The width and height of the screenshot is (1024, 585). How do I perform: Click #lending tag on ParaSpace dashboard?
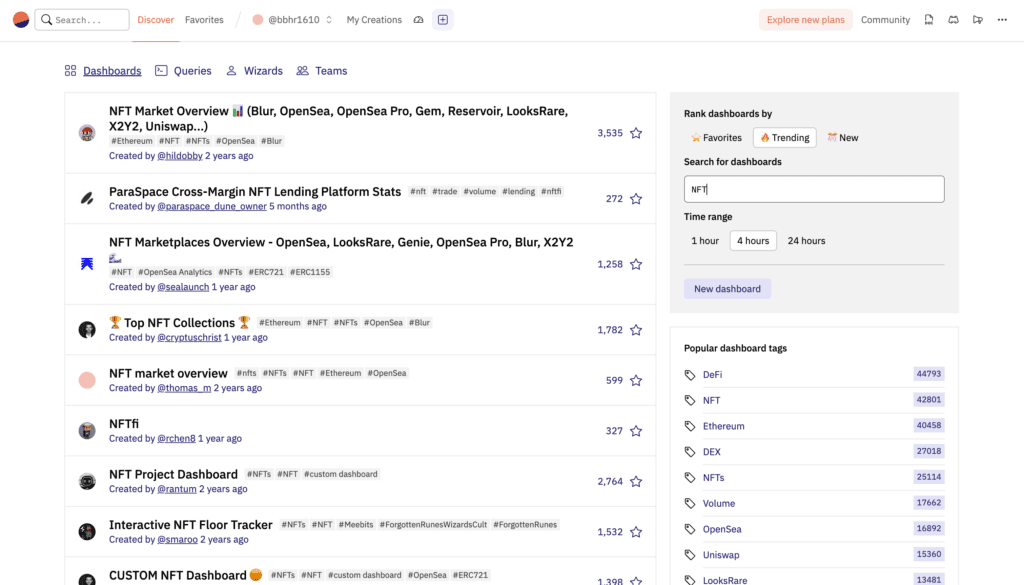pyautogui.click(x=519, y=191)
